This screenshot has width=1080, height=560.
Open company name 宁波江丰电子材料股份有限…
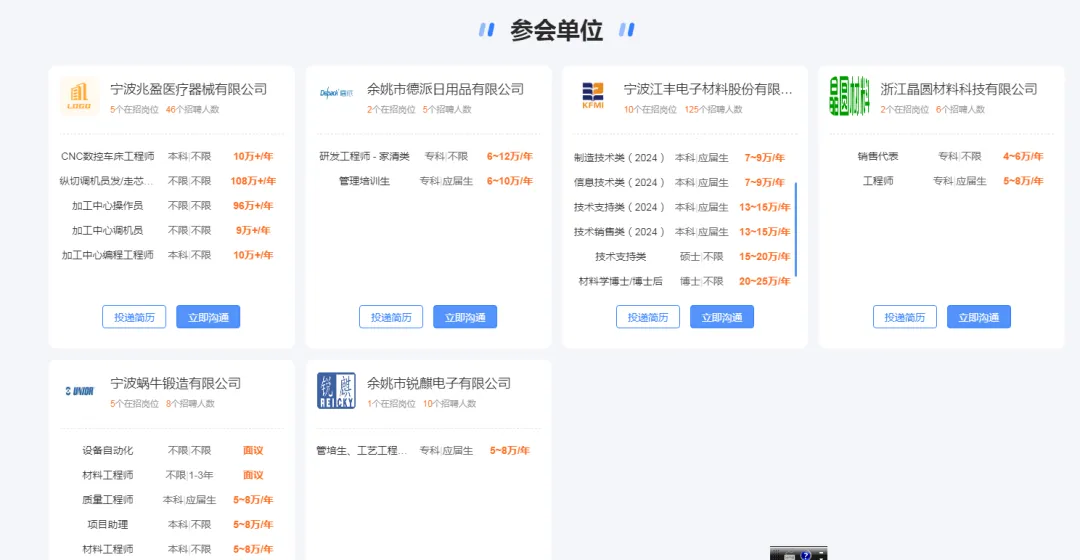[x=708, y=89]
